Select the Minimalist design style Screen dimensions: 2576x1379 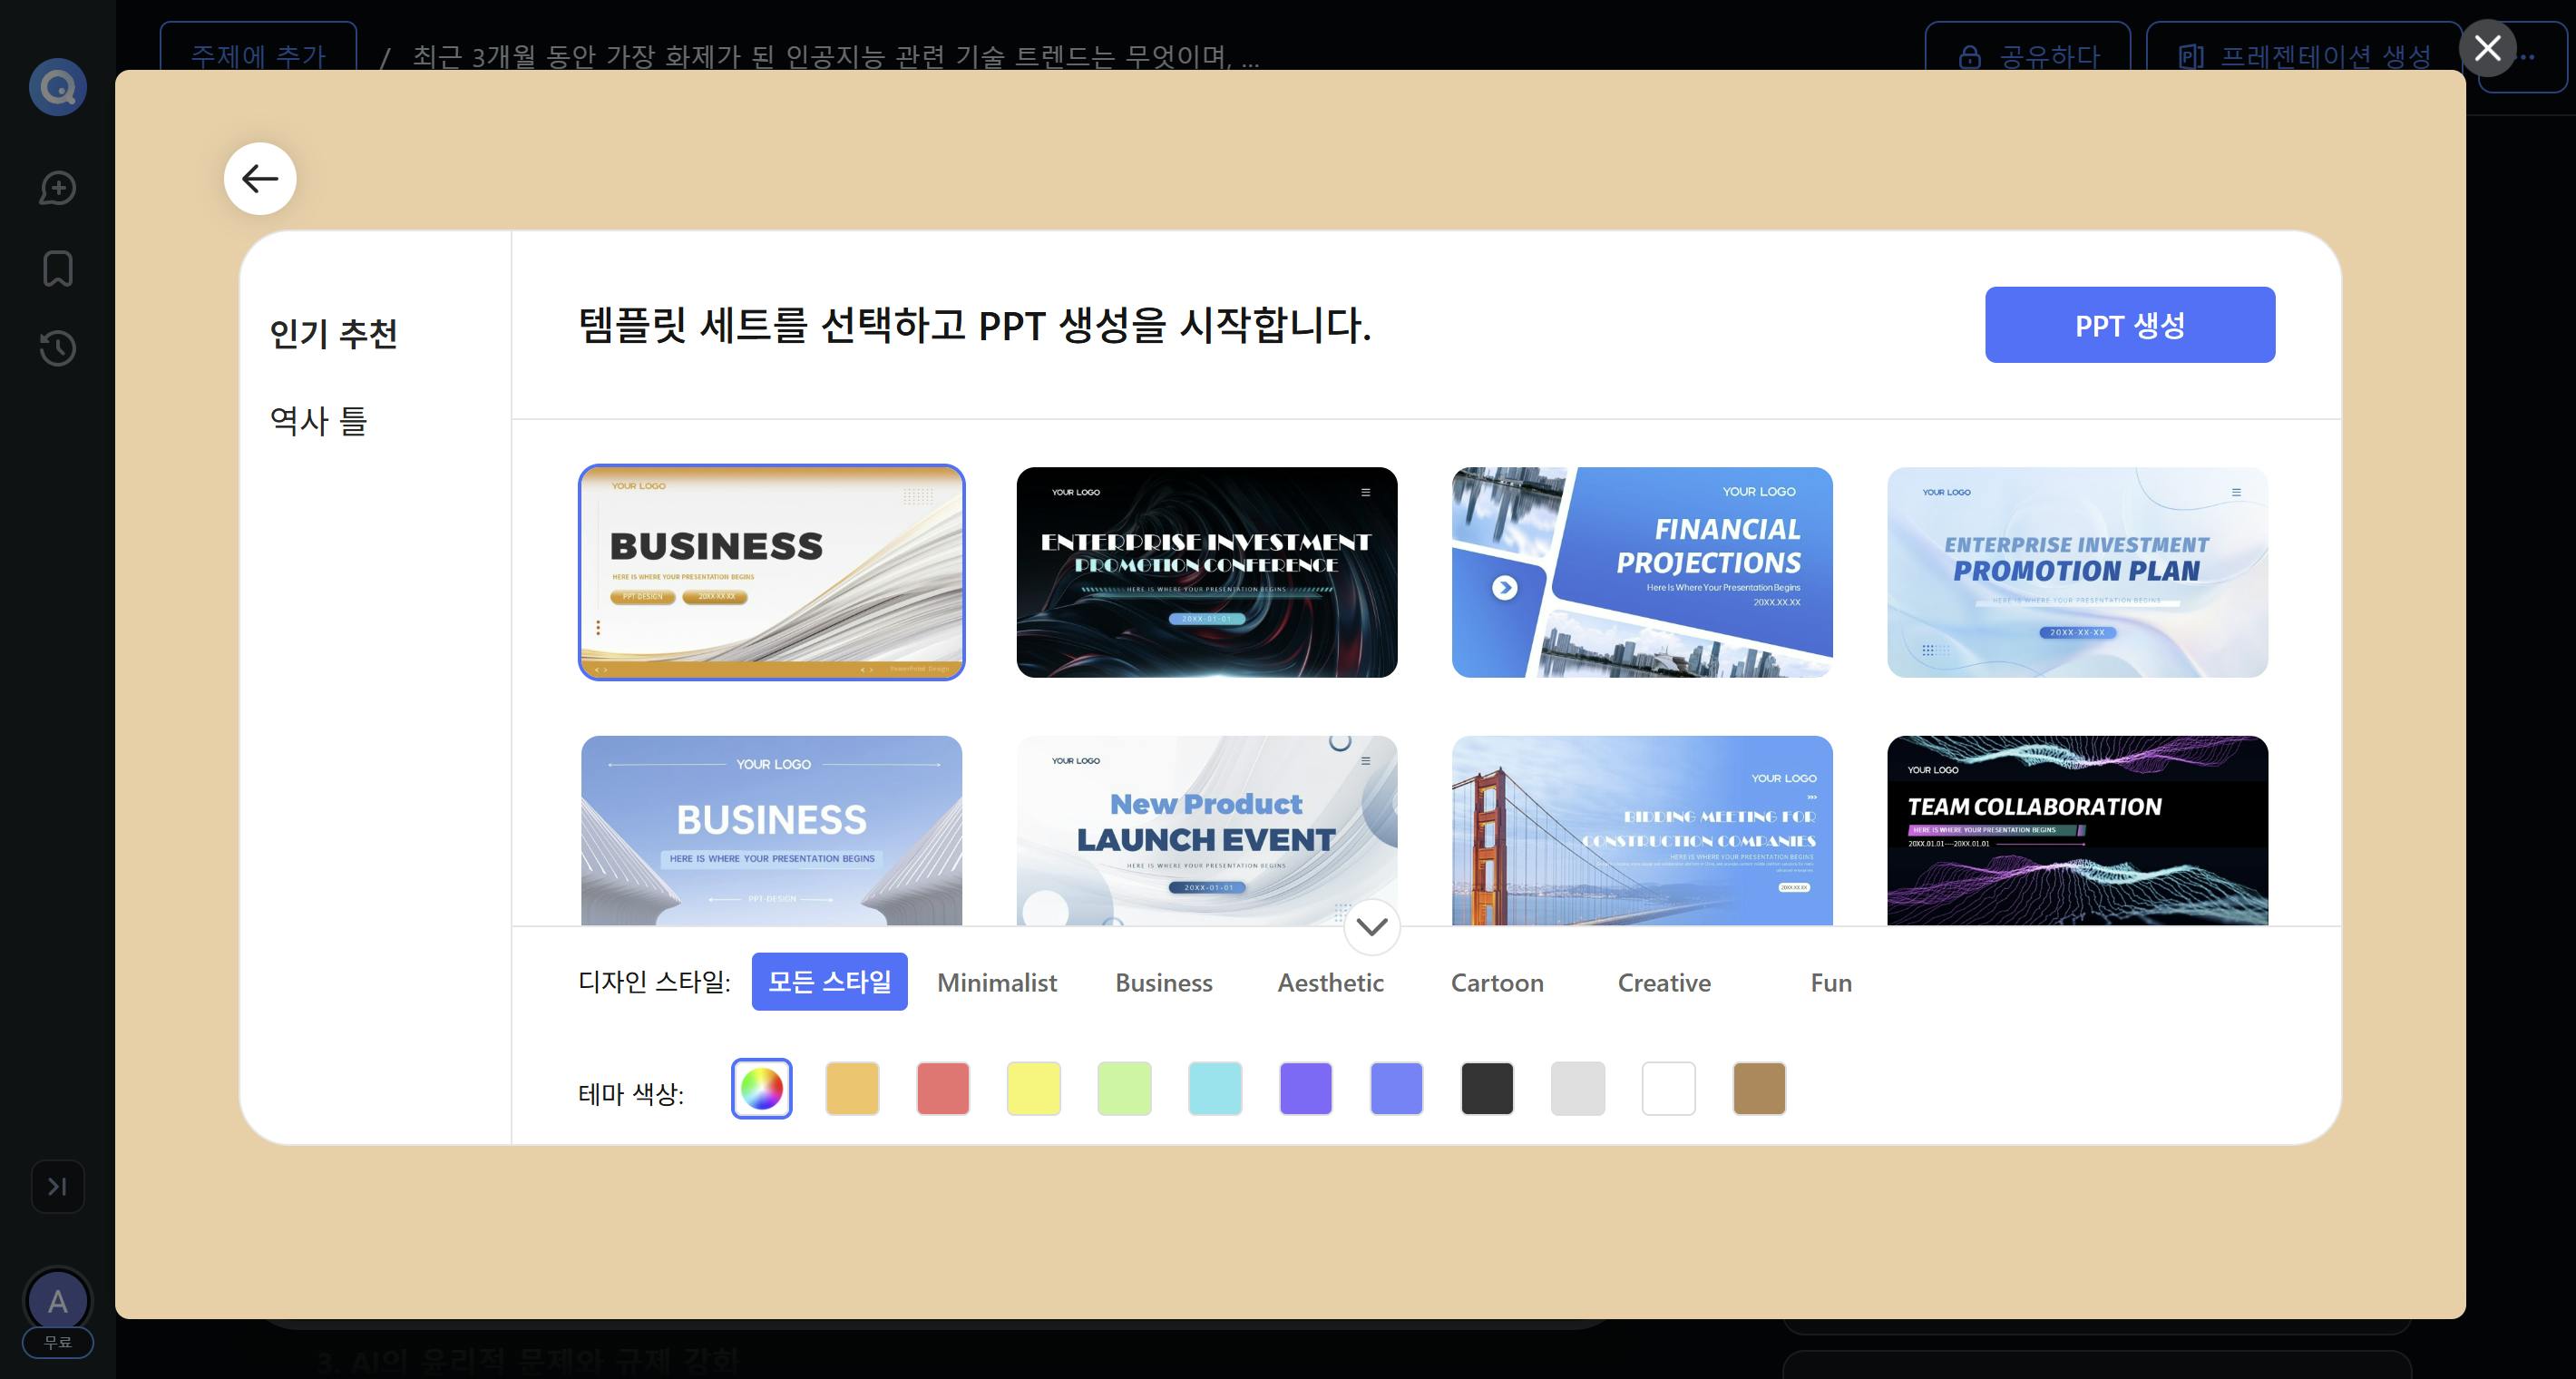(x=996, y=983)
